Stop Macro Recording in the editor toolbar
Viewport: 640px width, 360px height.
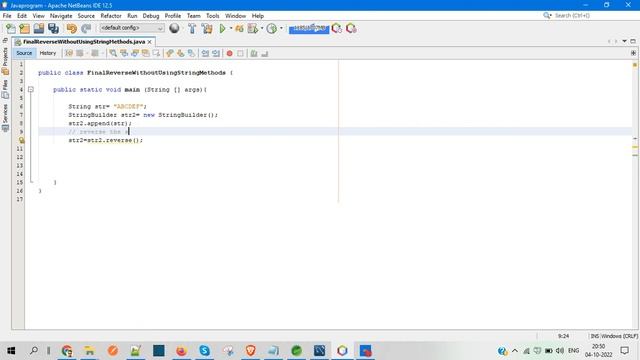[x=240, y=53]
